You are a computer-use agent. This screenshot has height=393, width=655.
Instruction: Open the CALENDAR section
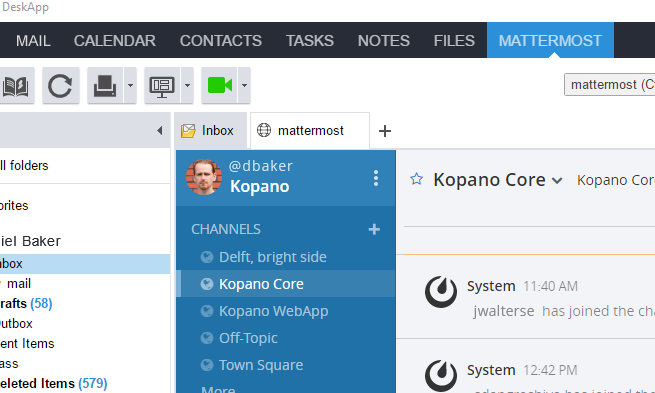(x=114, y=41)
